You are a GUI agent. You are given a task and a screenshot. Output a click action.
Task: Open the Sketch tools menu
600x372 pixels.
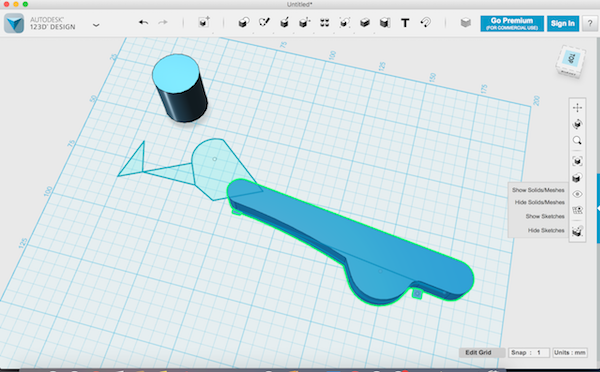pyautogui.click(x=264, y=22)
